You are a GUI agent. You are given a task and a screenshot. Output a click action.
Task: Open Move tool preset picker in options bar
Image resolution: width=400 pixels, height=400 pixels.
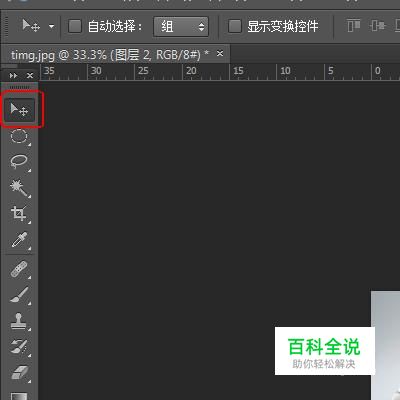pyautogui.click(x=51, y=26)
